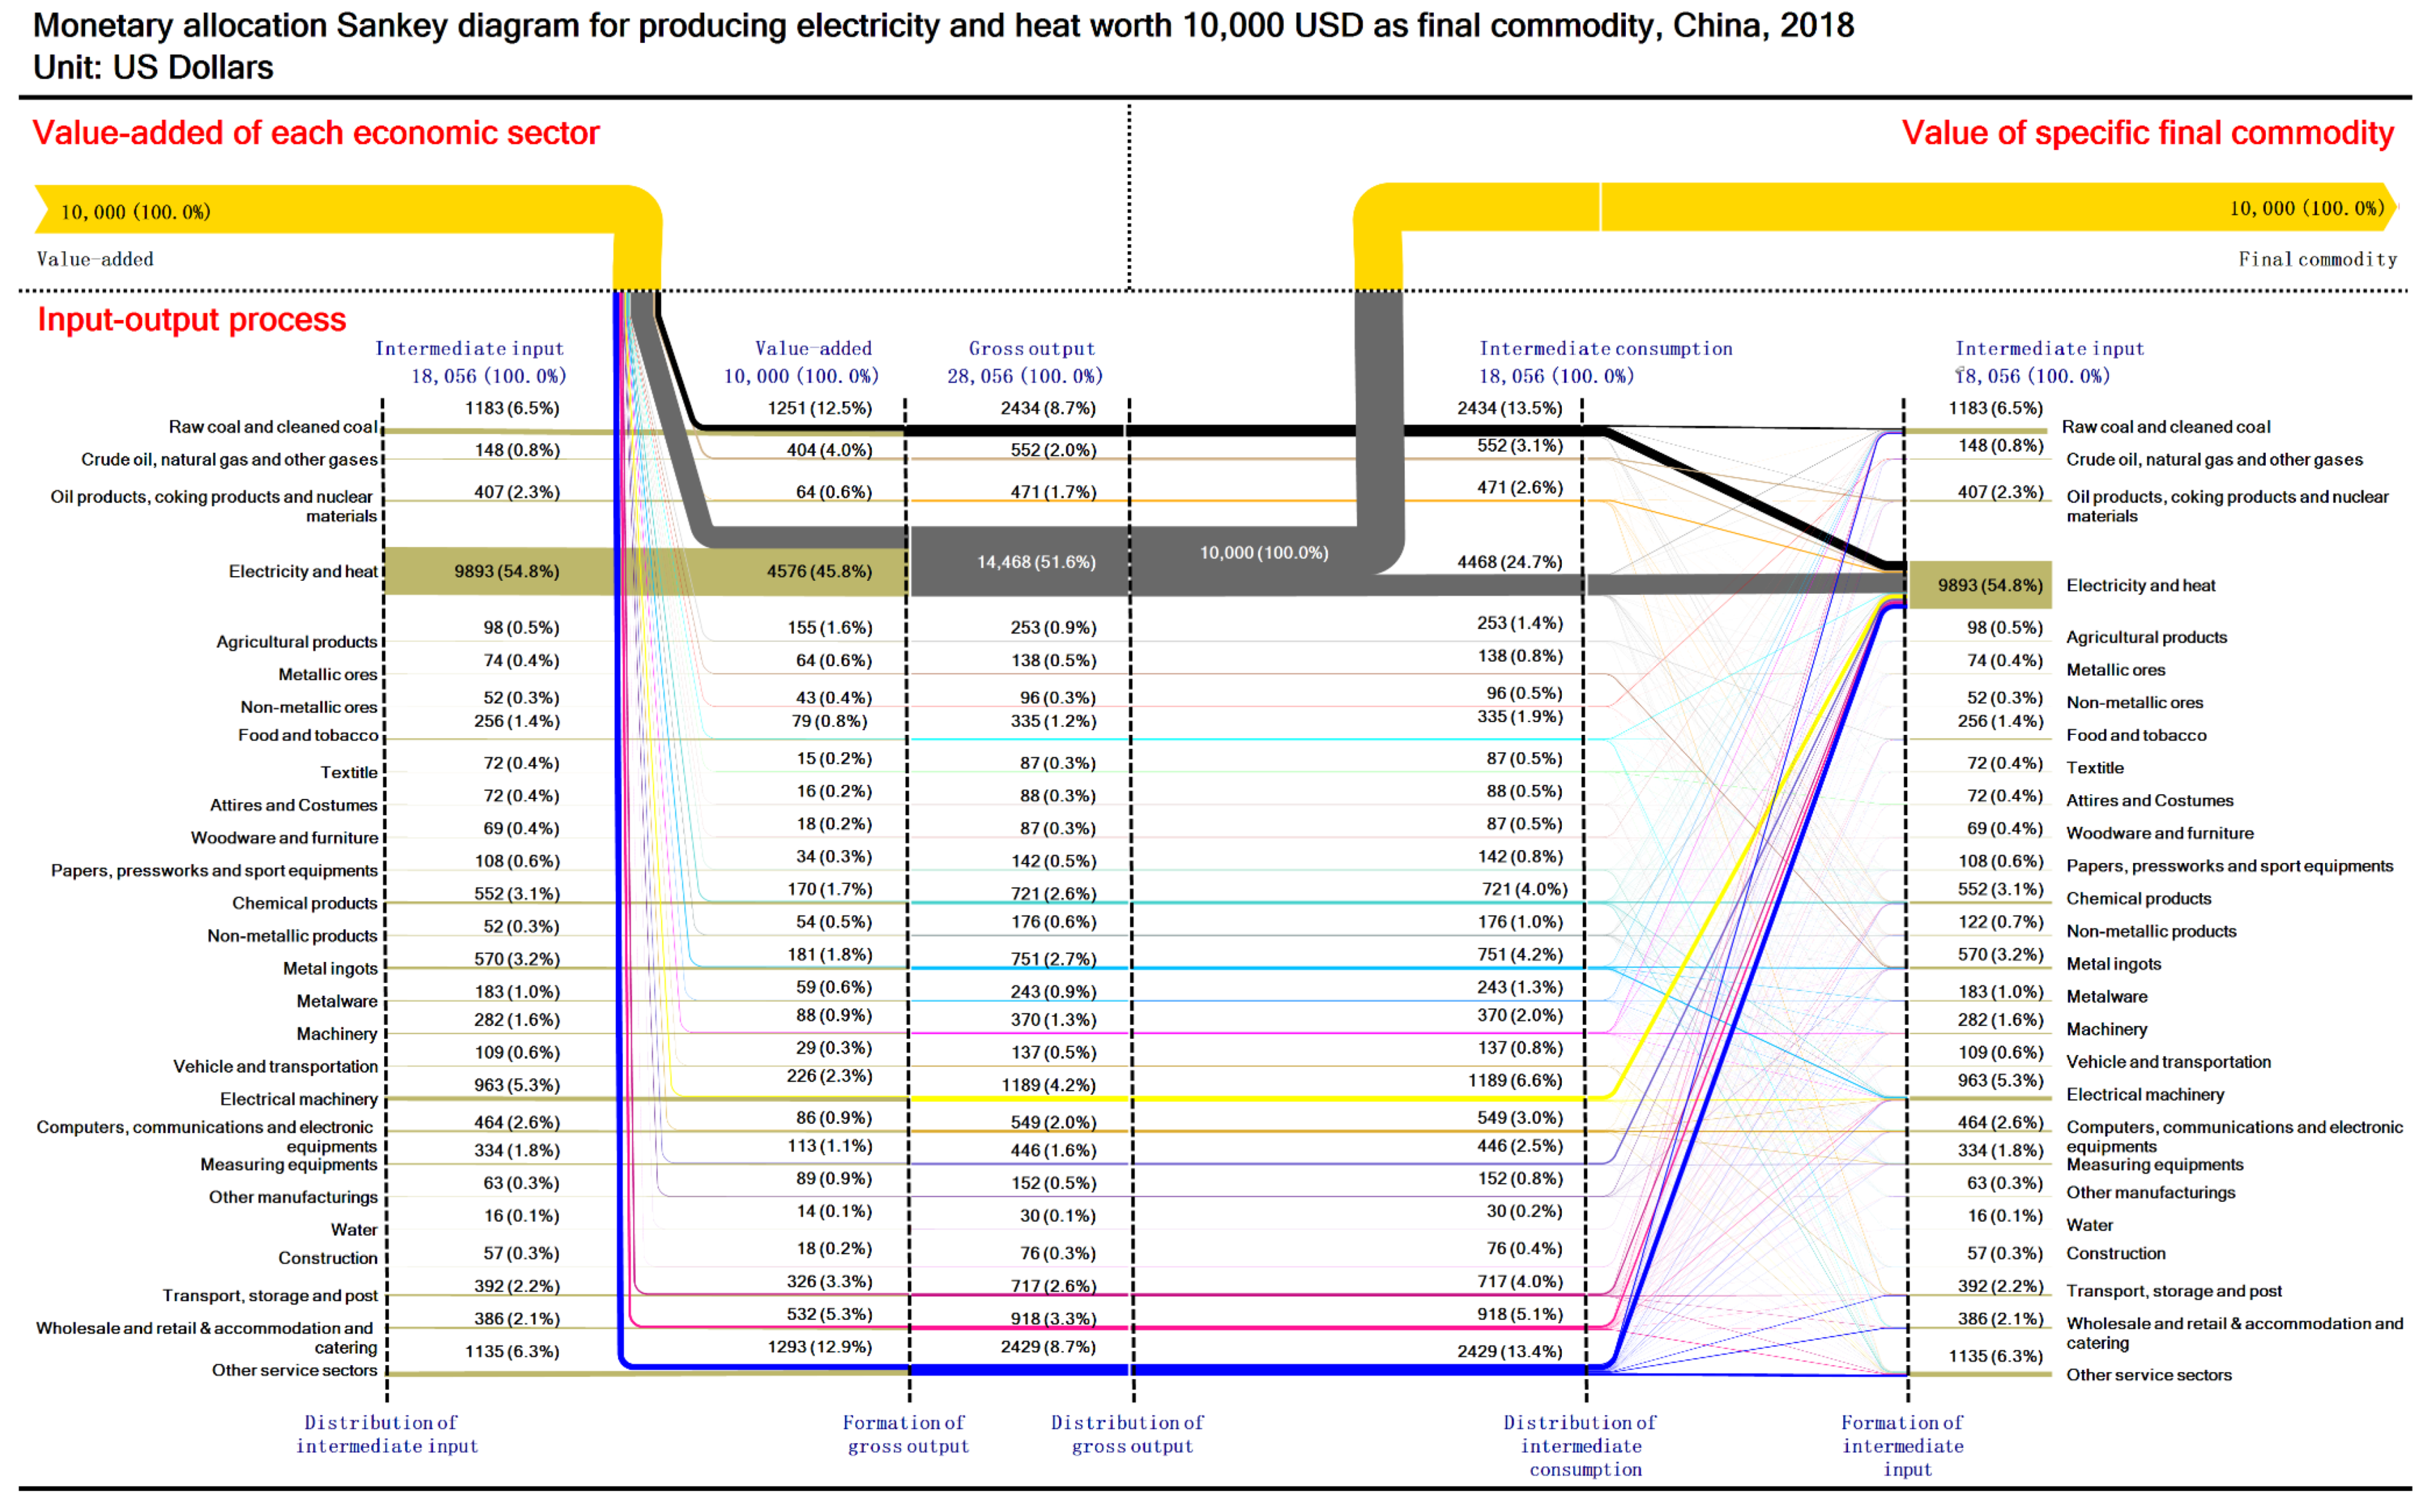Screen dimensions: 2436x1512
Task: Click the 9893 (54.8%) olive block on left
Action: coord(506,572)
